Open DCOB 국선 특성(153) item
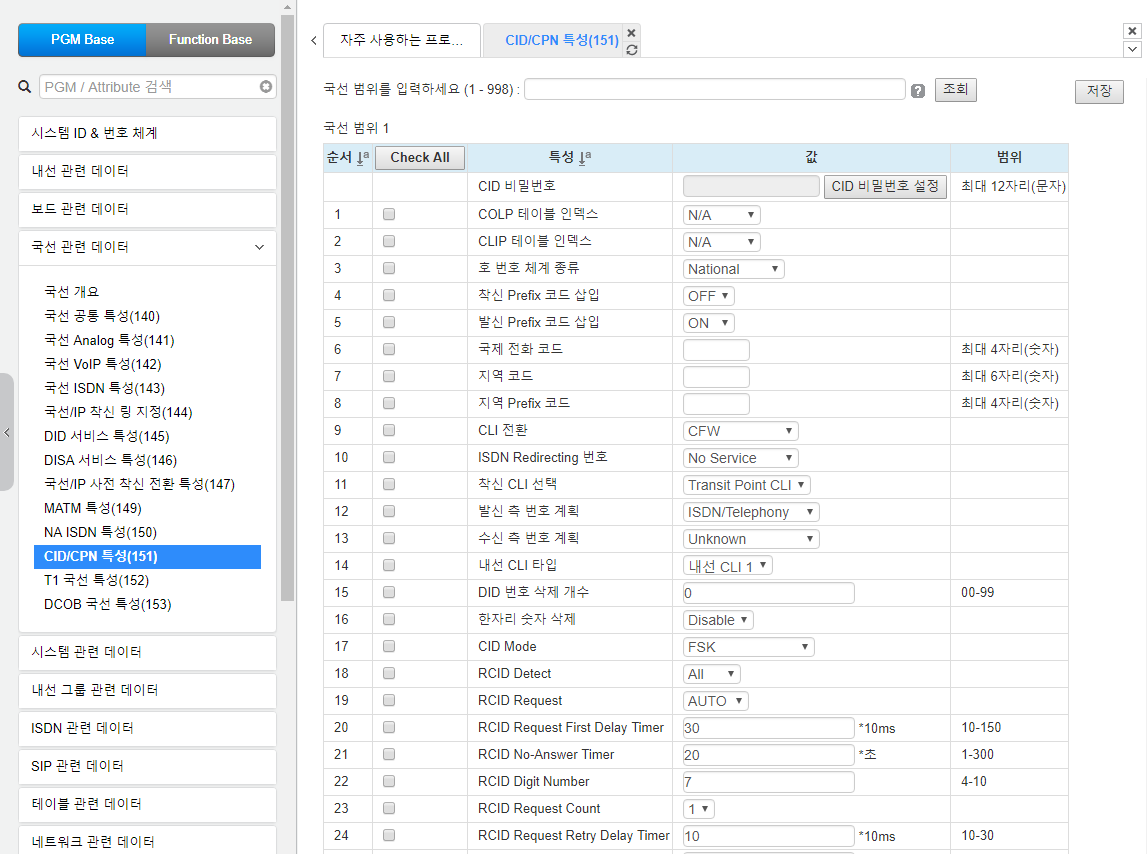This screenshot has width=1147, height=854. click(x=108, y=604)
